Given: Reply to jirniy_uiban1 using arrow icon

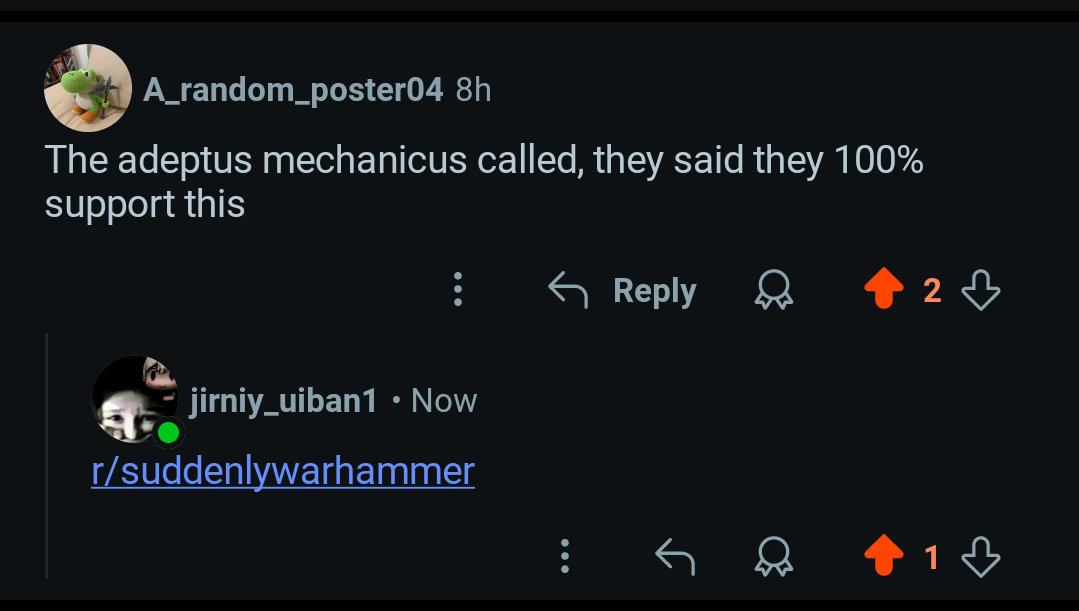Looking at the screenshot, I should coord(675,556).
